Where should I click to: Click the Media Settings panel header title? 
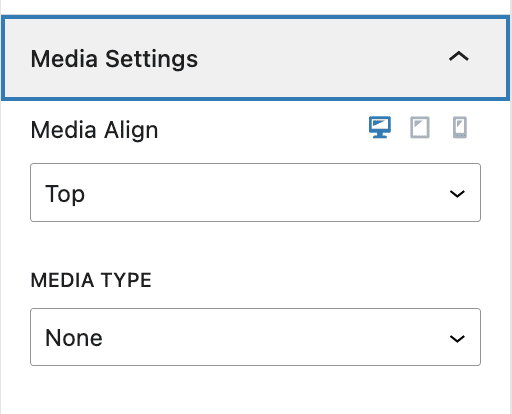[114, 59]
